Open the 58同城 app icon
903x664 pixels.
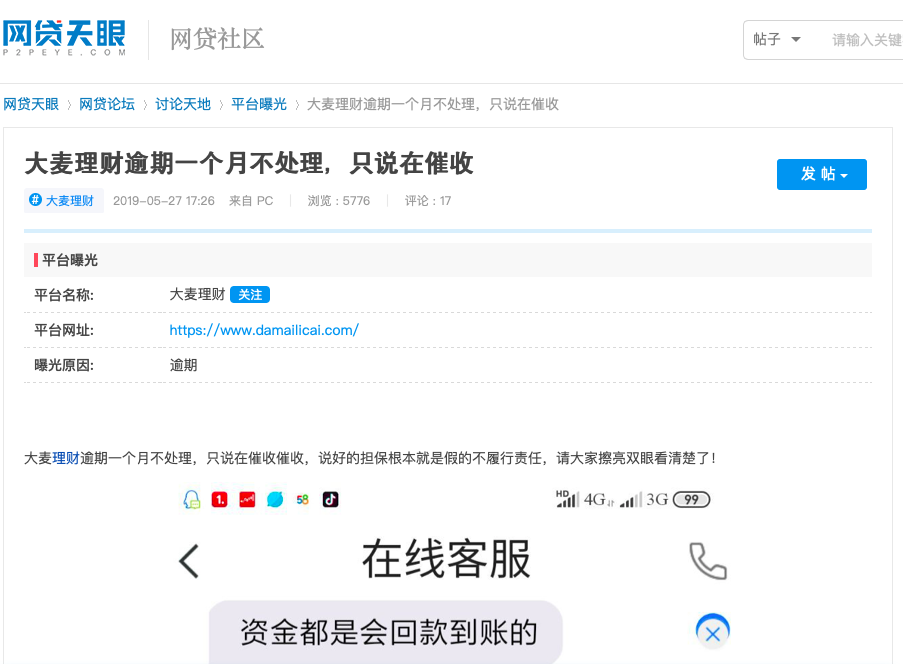(x=302, y=499)
